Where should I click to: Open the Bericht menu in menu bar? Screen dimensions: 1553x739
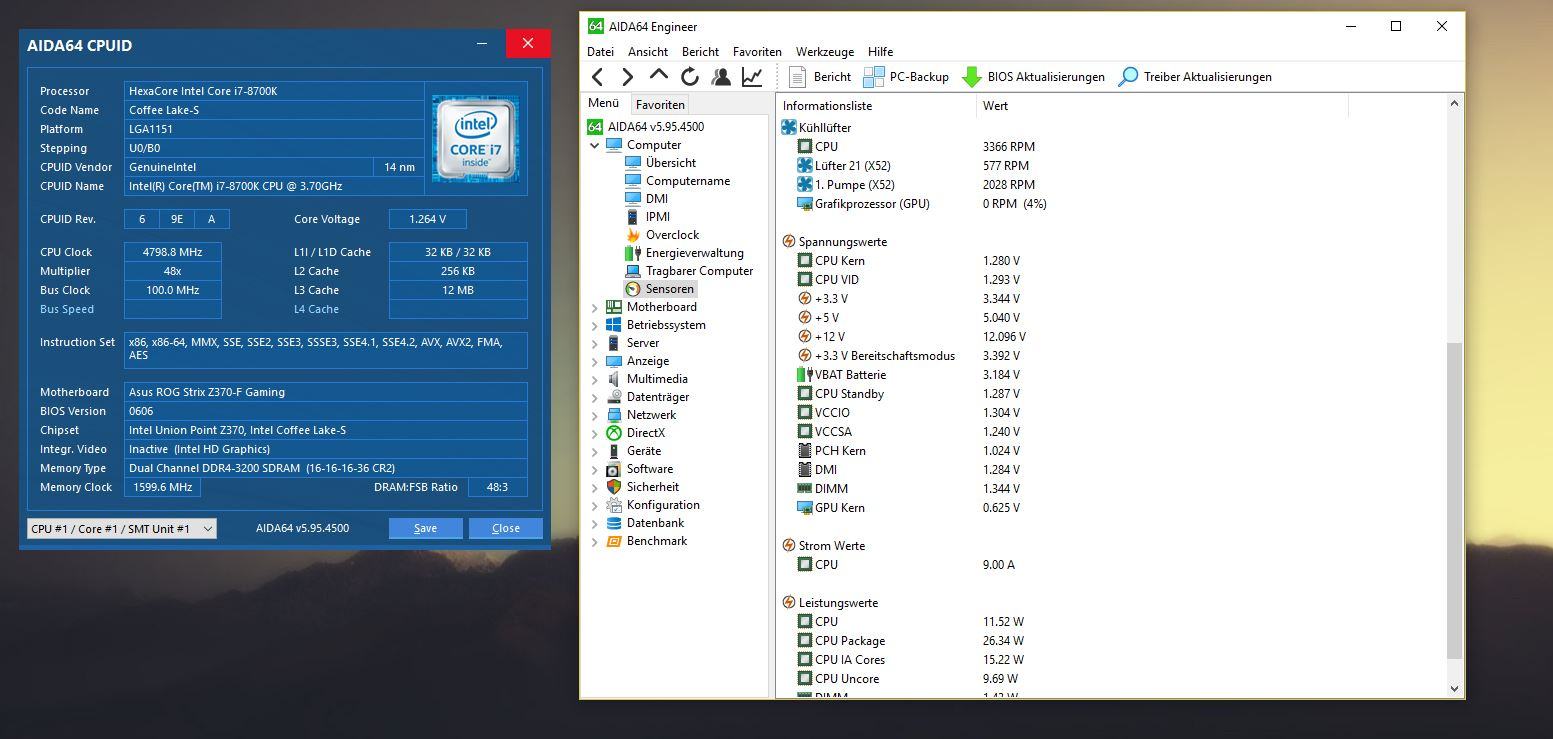[x=700, y=52]
